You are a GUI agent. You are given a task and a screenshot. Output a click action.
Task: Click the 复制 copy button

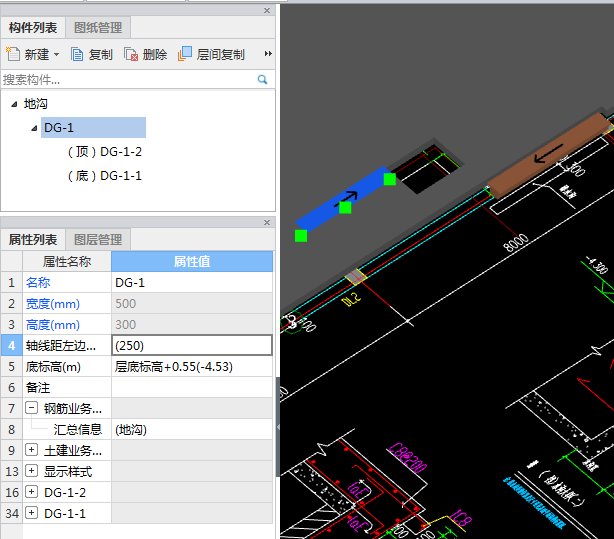[92, 54]
